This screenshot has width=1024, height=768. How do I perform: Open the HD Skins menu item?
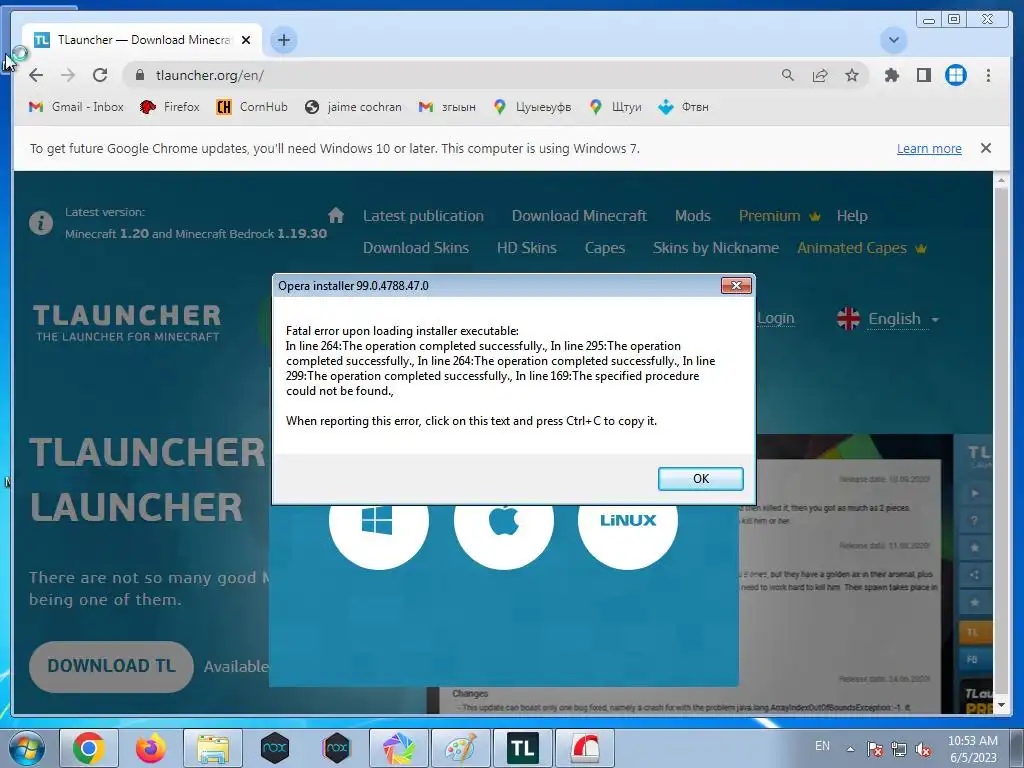(526, 248)
